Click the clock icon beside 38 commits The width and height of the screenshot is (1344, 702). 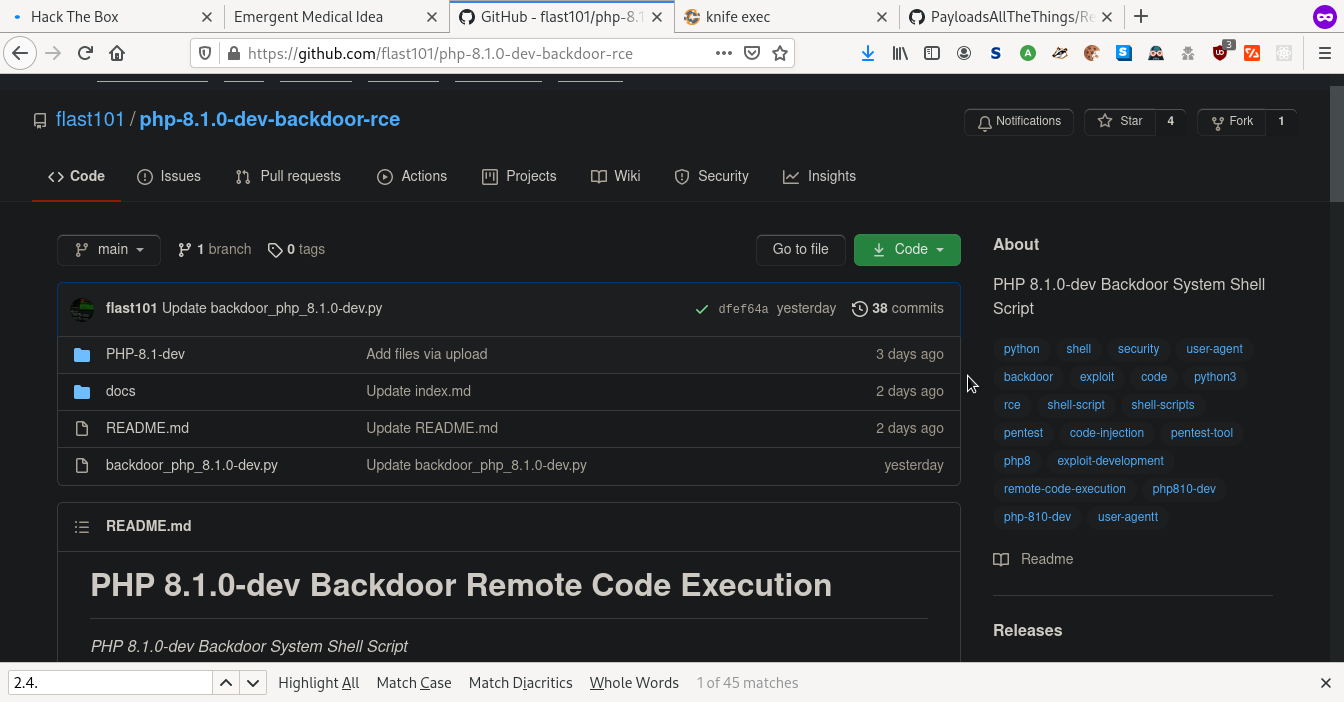tap(859, 309)
